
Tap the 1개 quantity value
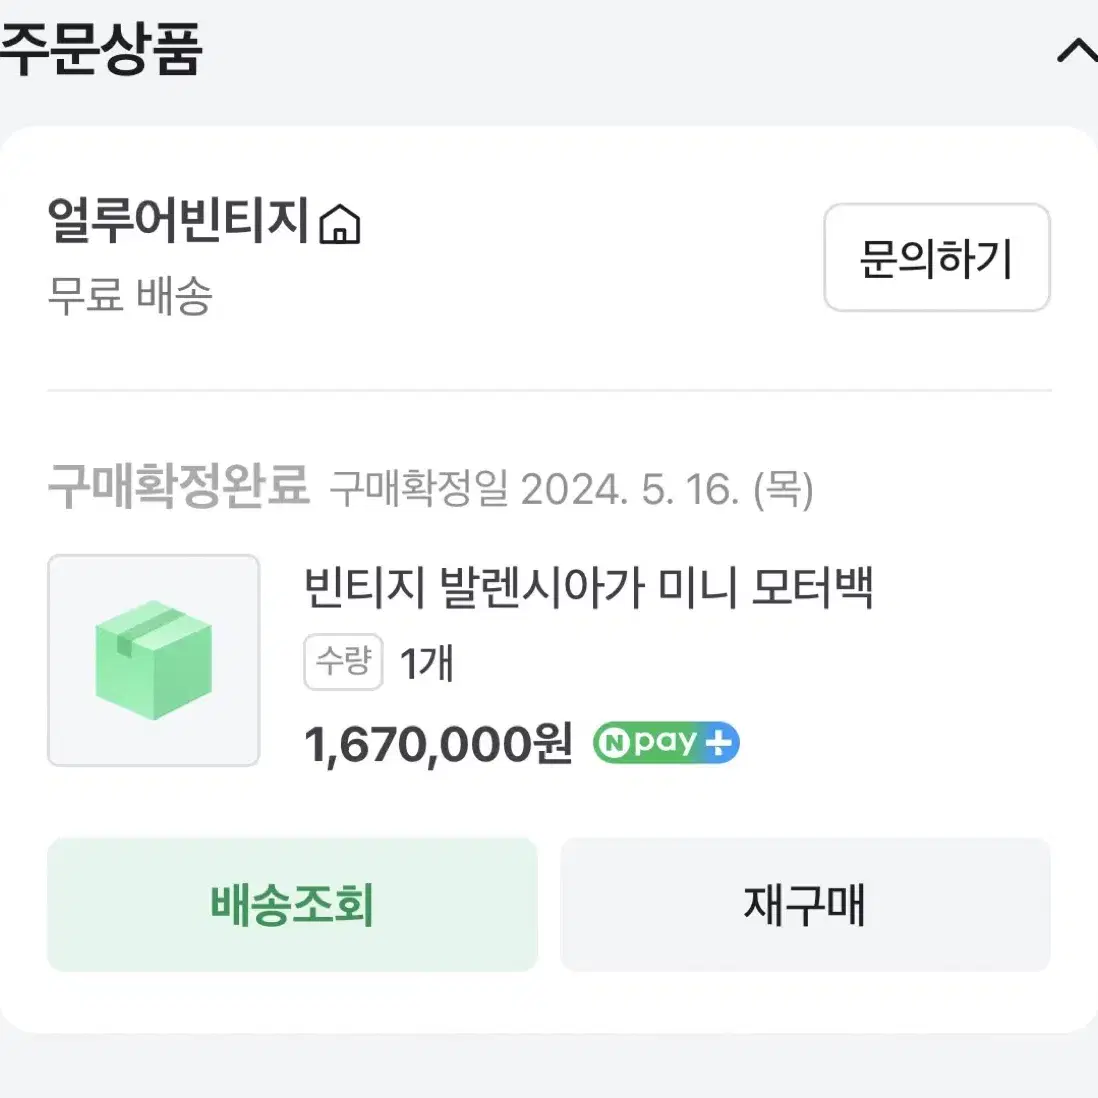[x=426, y=663]
